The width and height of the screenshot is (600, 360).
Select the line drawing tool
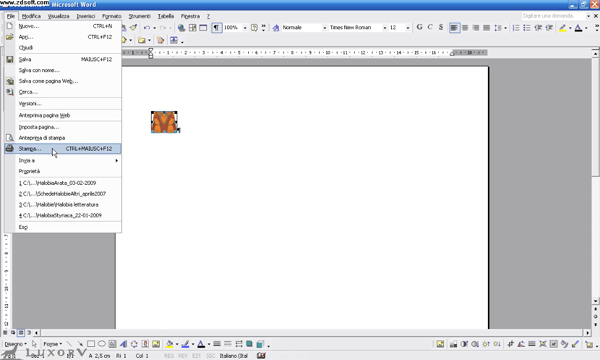69,344
